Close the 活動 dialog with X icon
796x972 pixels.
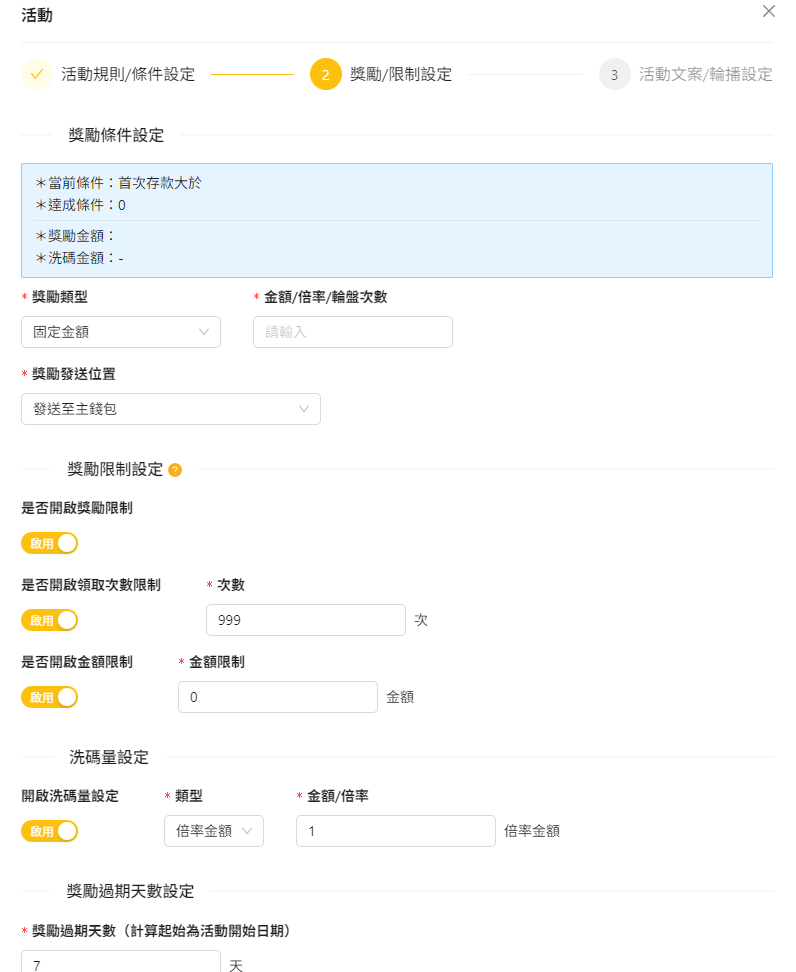768,12
